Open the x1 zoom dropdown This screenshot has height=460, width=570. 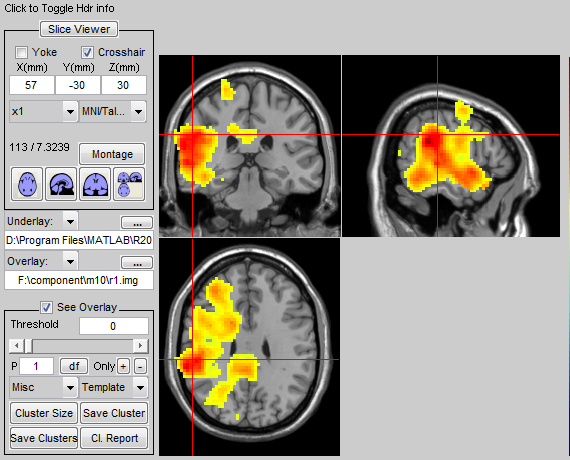pyautogui.click(x=43, y=111)
